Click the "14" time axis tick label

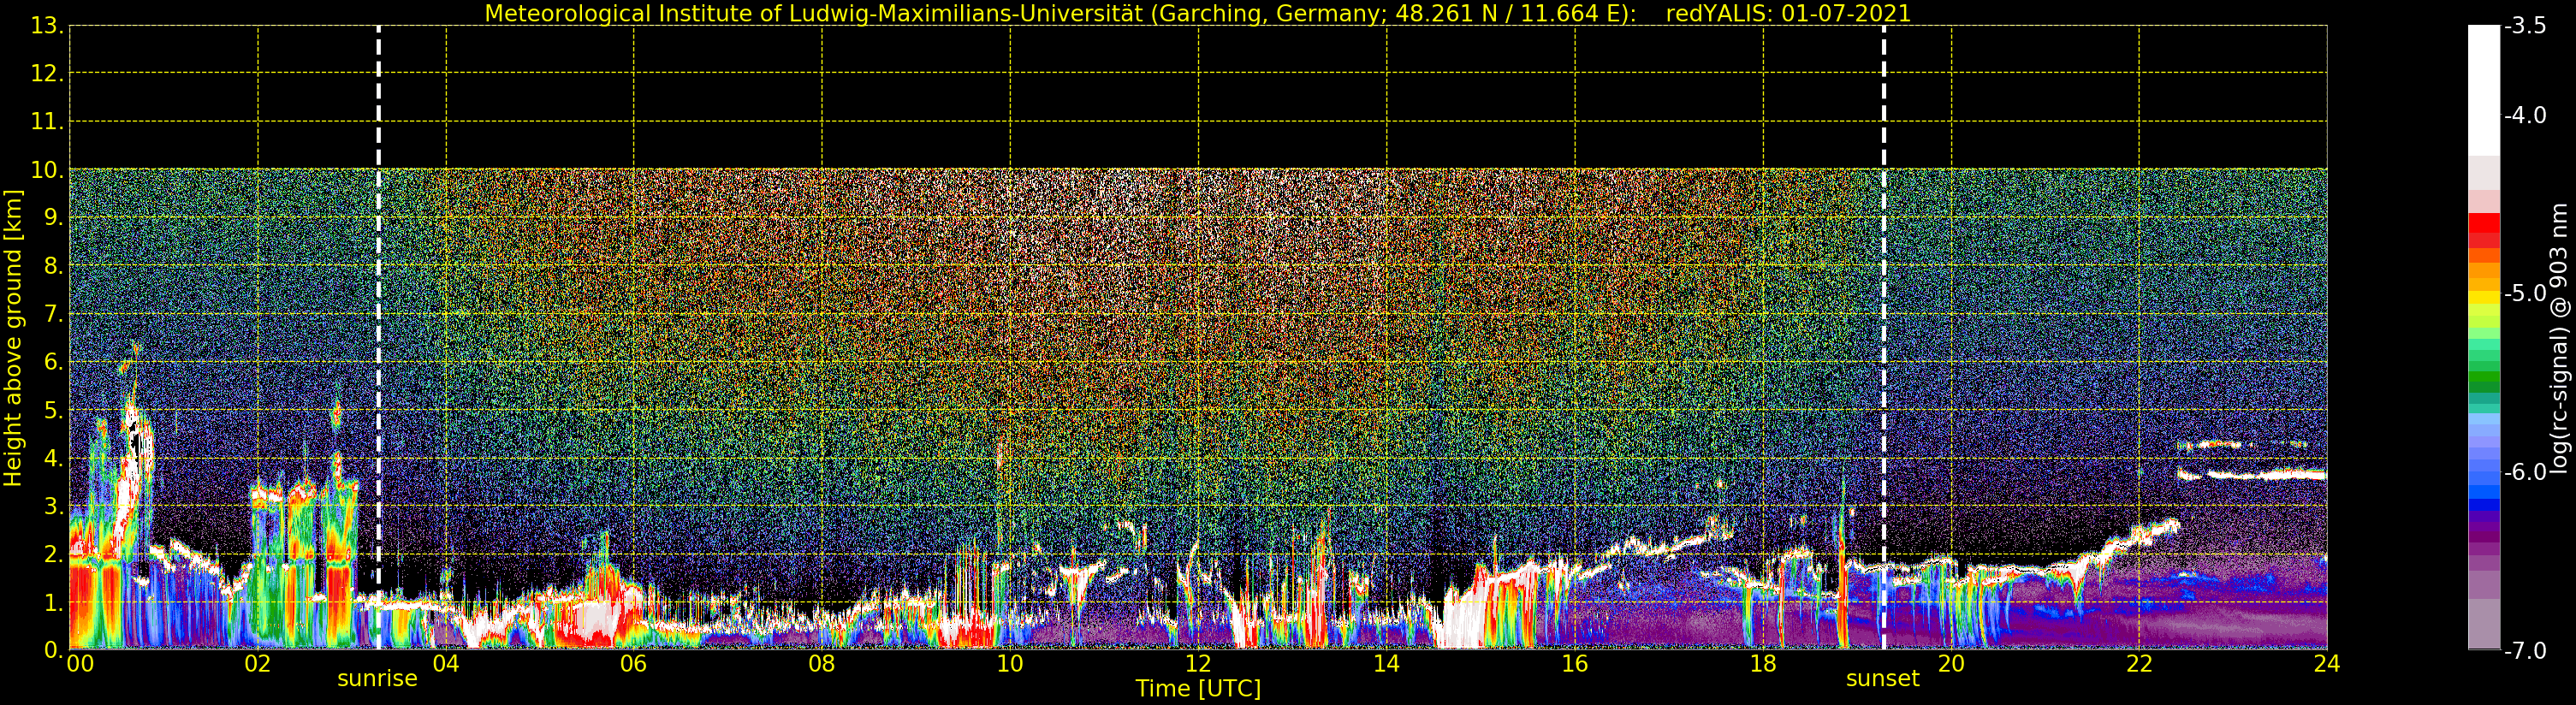[x=1386, y=664]
